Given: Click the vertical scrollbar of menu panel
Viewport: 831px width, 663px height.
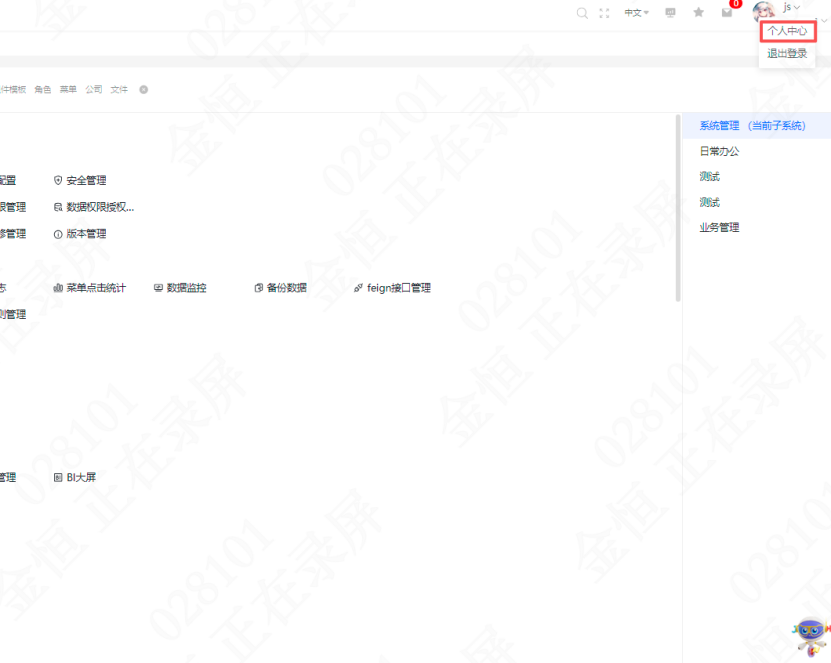Looking at the screenshot, I should pos(678,208).
